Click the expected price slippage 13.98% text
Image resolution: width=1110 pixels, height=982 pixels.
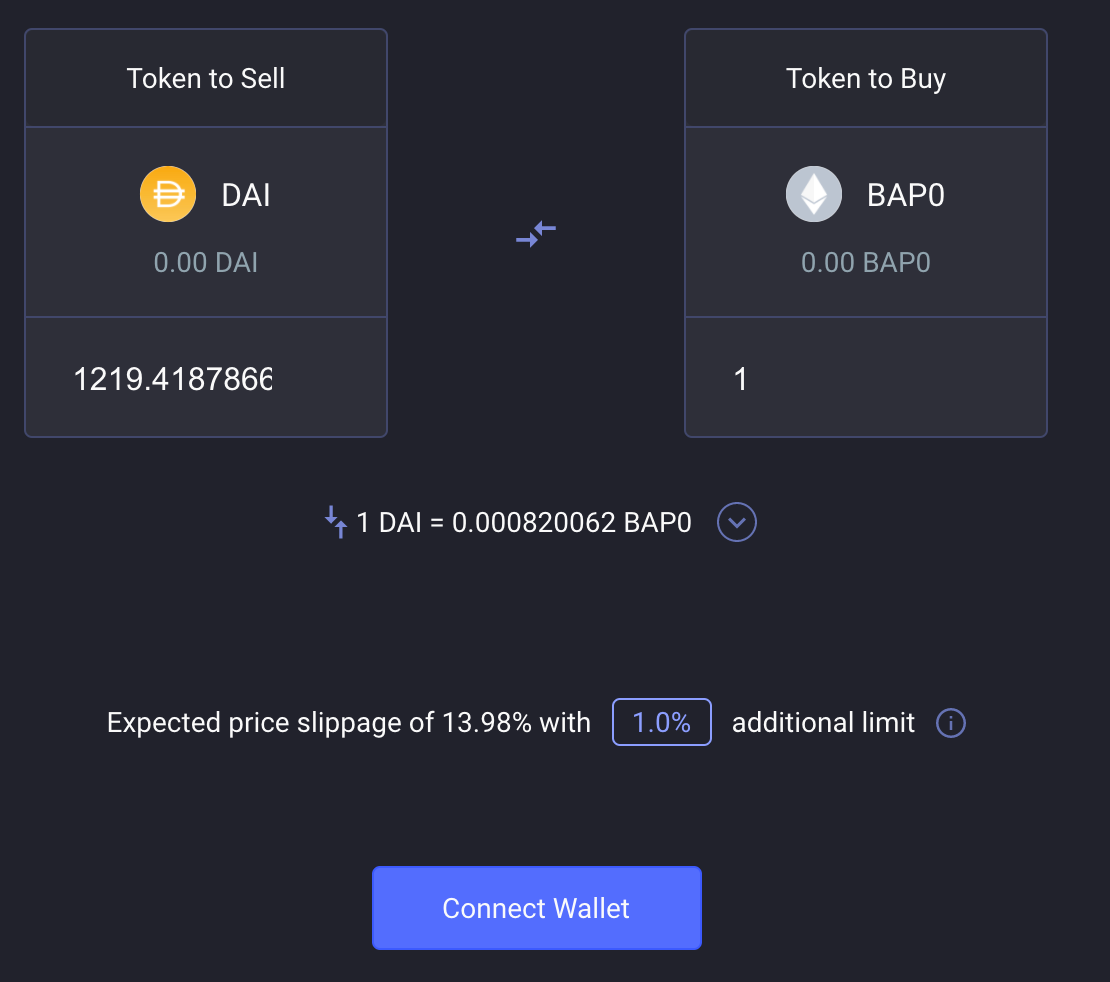tap(348, 723)
